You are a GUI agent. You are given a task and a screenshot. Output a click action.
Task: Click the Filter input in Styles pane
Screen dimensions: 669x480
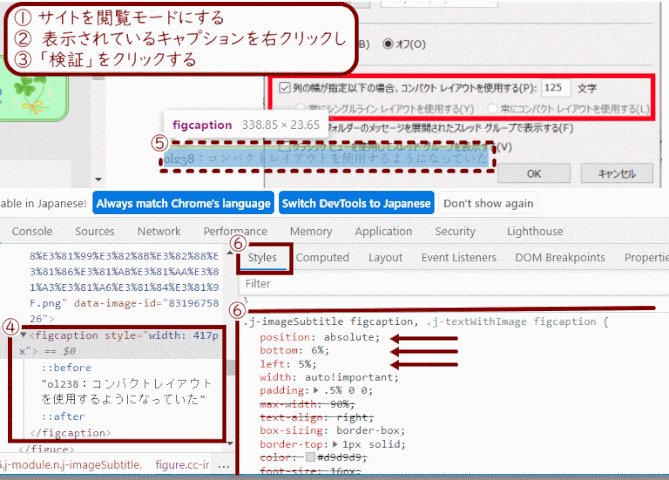454,284
